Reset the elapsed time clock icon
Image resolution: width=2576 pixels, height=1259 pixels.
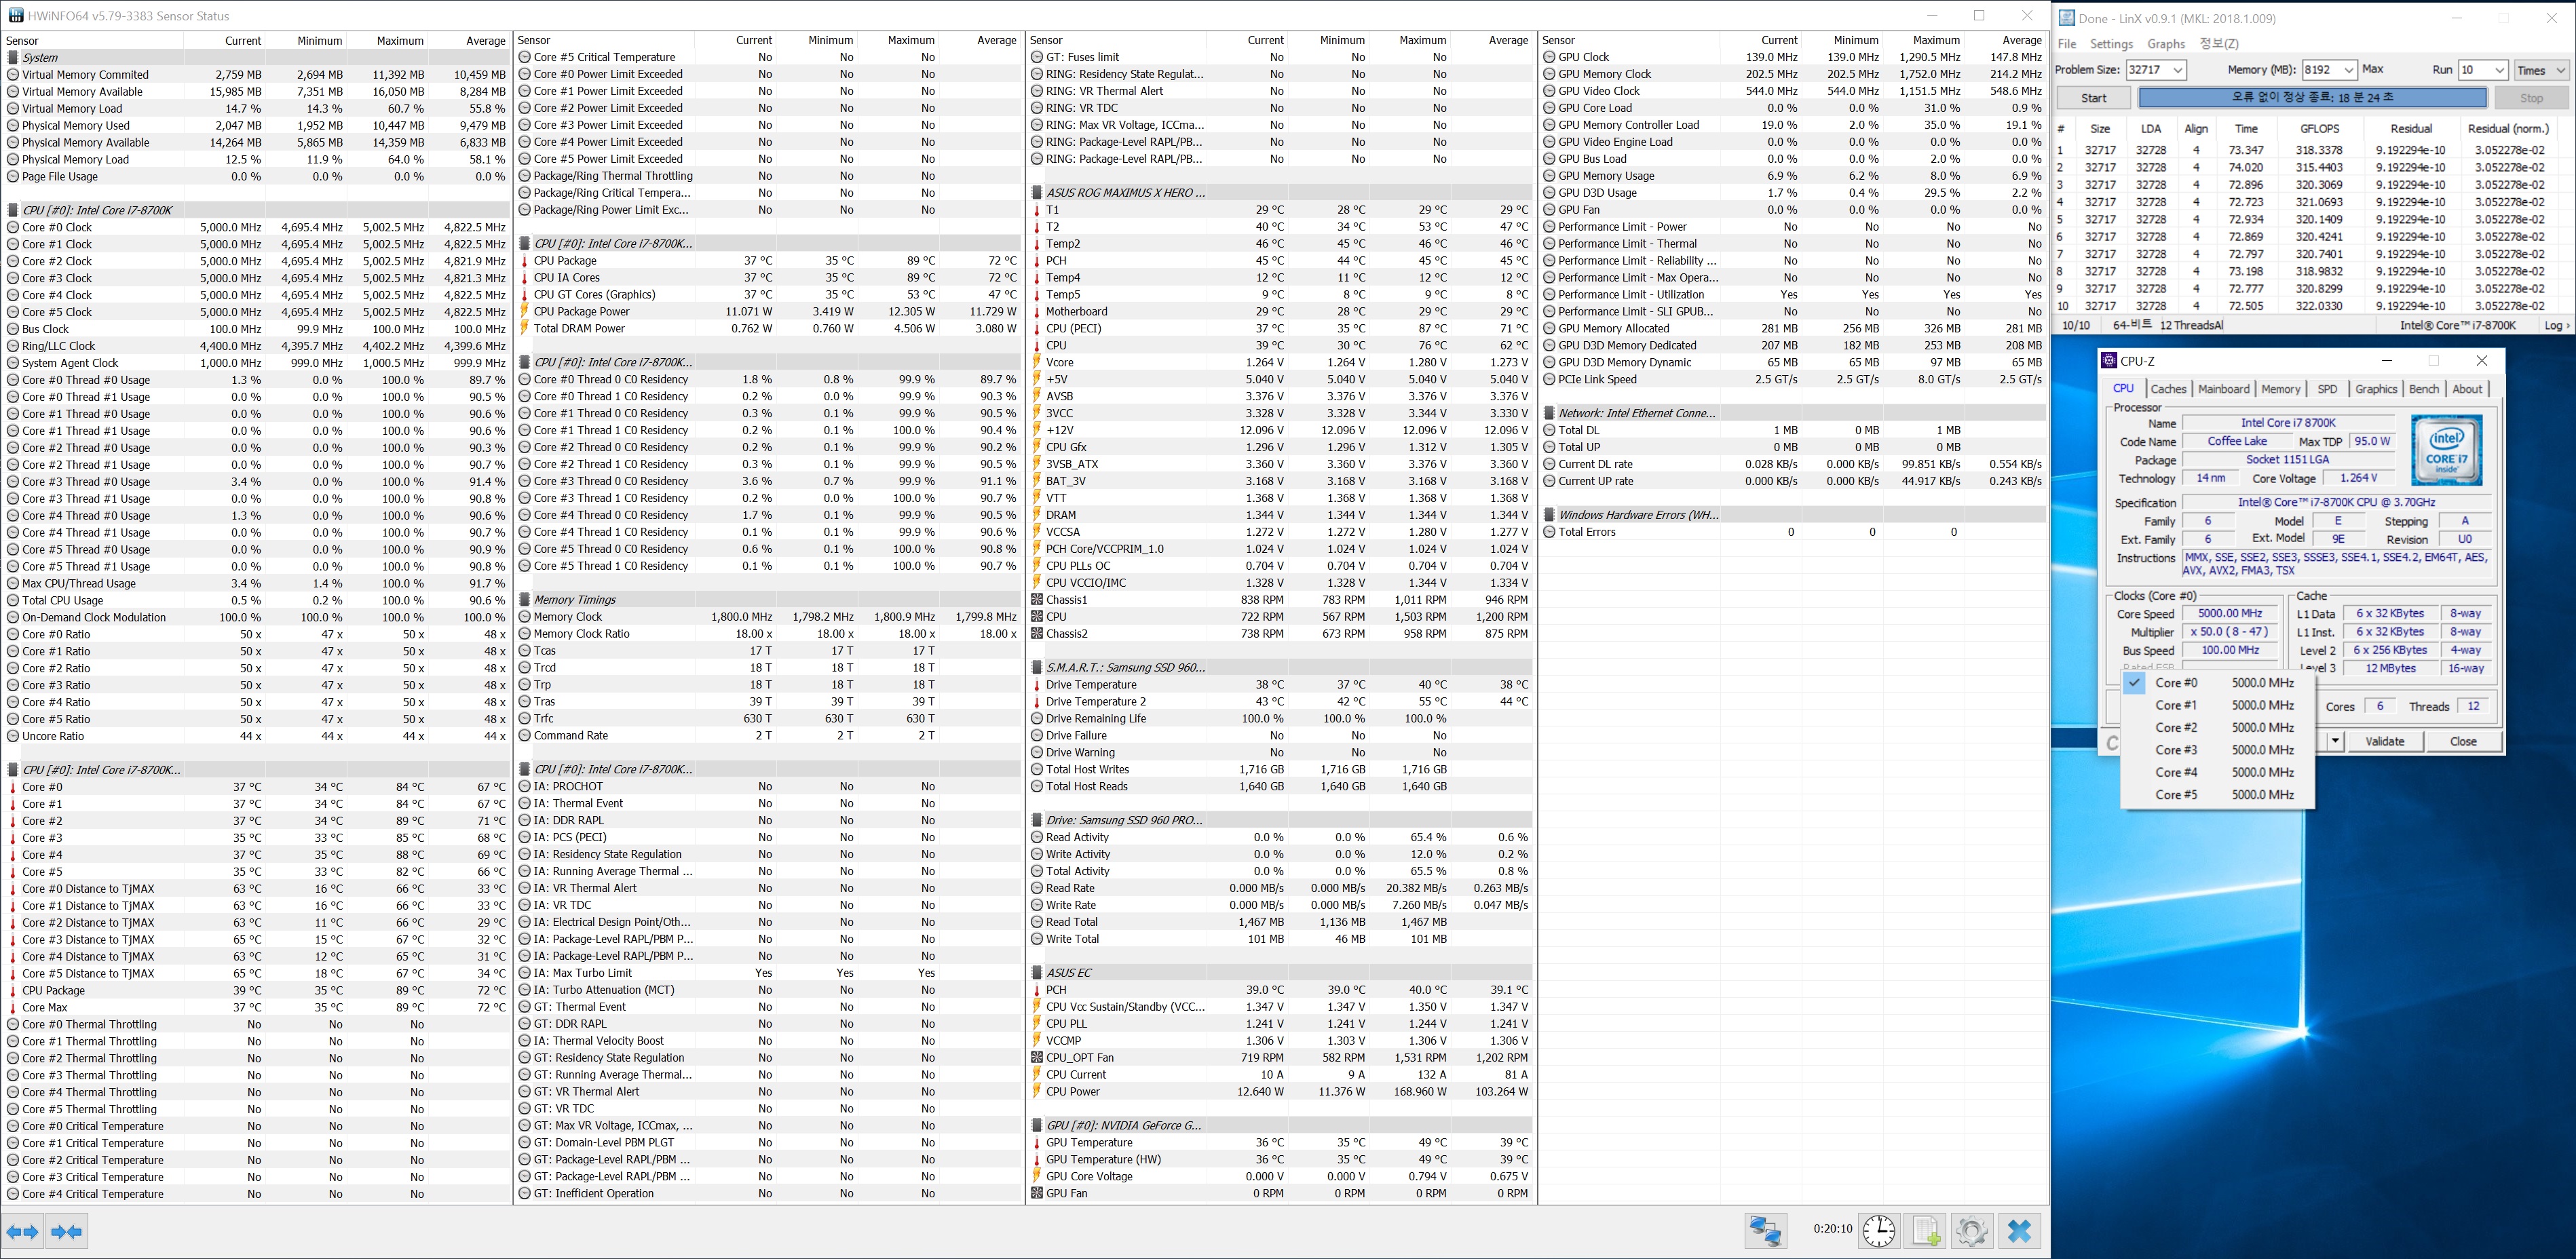(x=1878, y=1231)
